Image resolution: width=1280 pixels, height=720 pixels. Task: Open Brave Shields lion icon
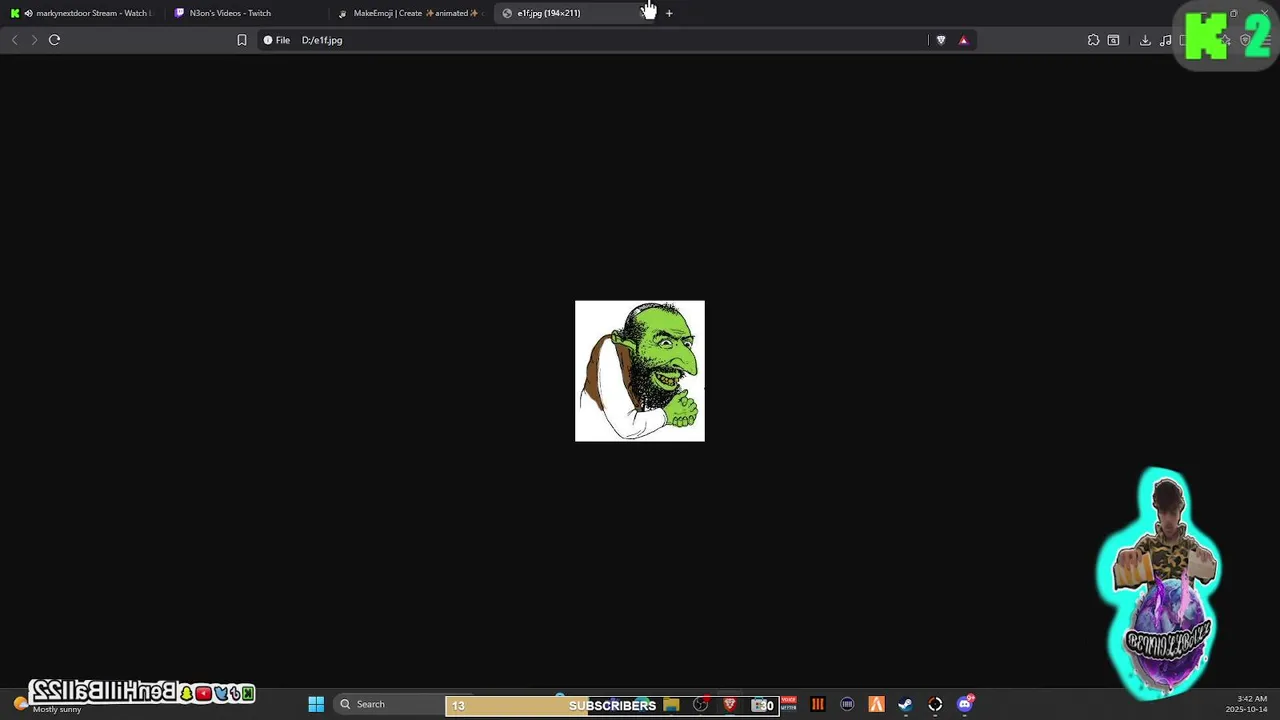[x=941, y=40]
